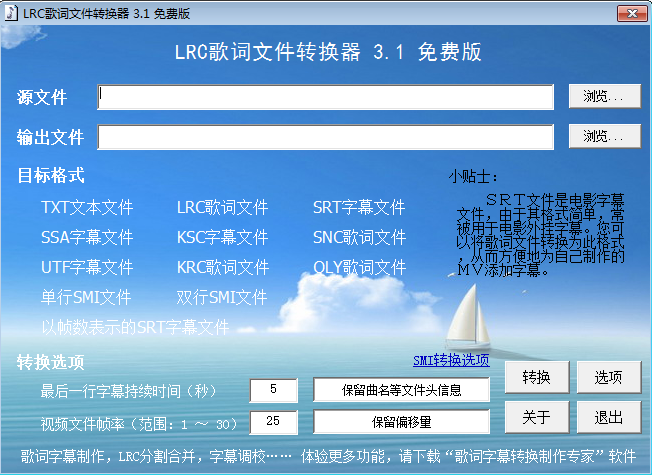Choose 单行SMI文件 format option

(86, 297)
